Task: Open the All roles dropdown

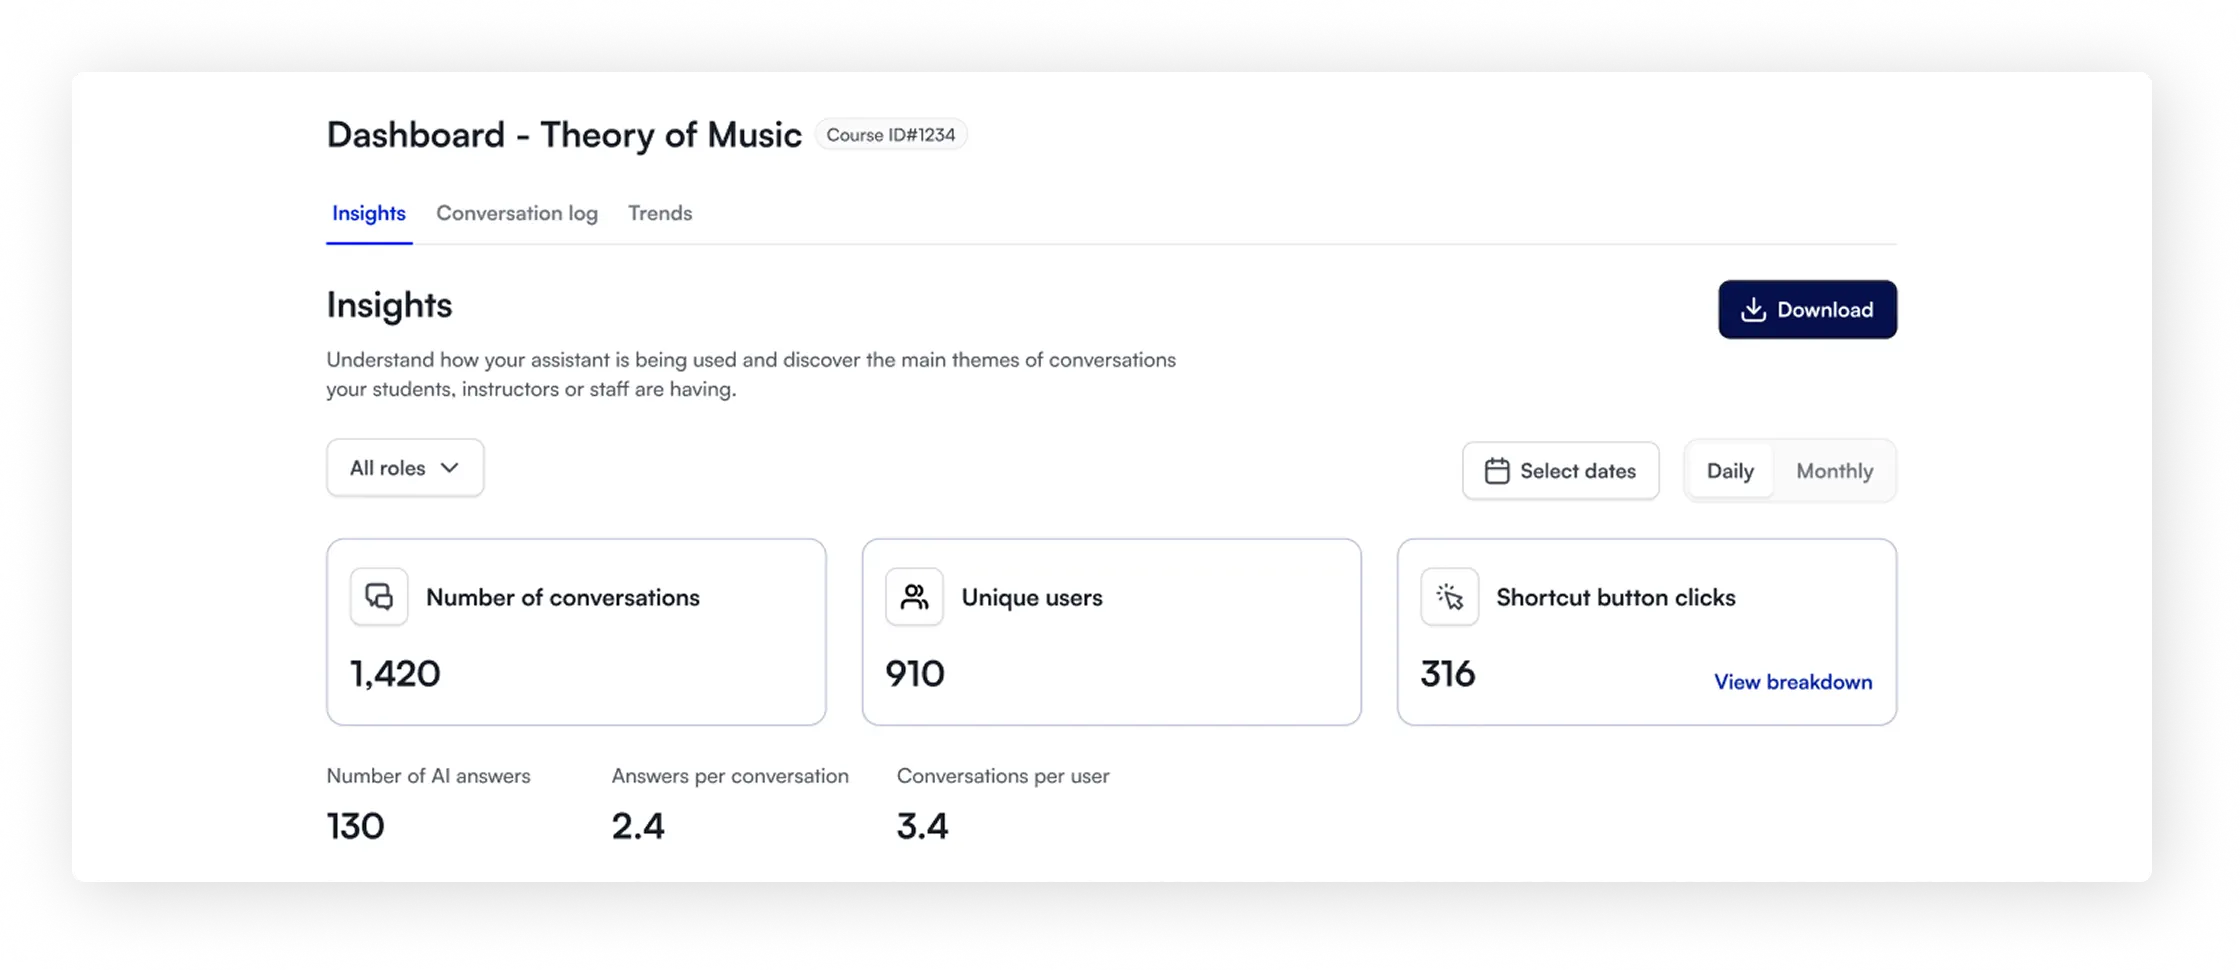Action: point(405,468)
